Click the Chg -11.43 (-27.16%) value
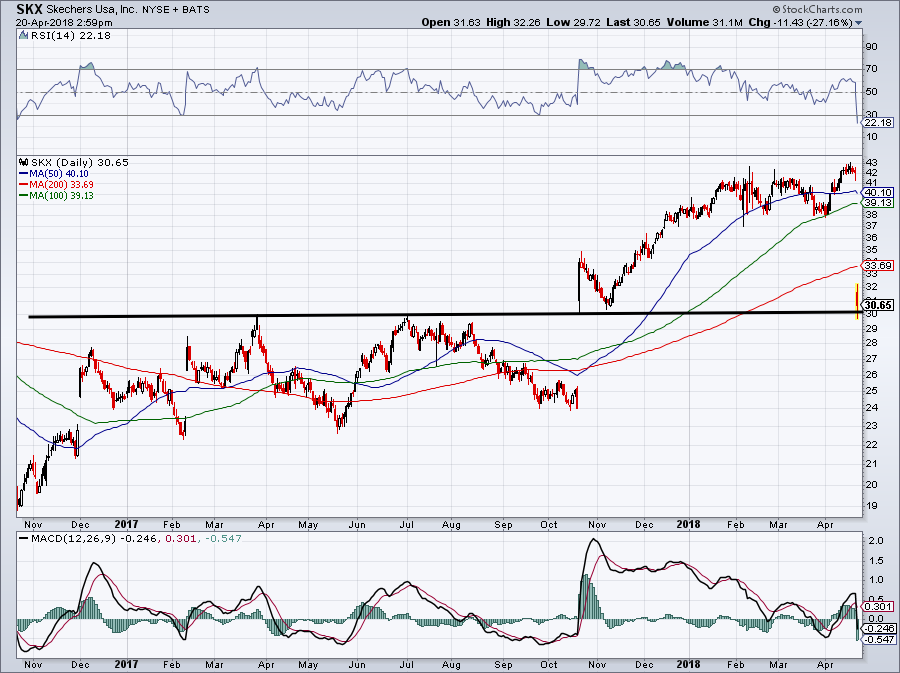Screen dimensions: 900x673 coord(800,22)
